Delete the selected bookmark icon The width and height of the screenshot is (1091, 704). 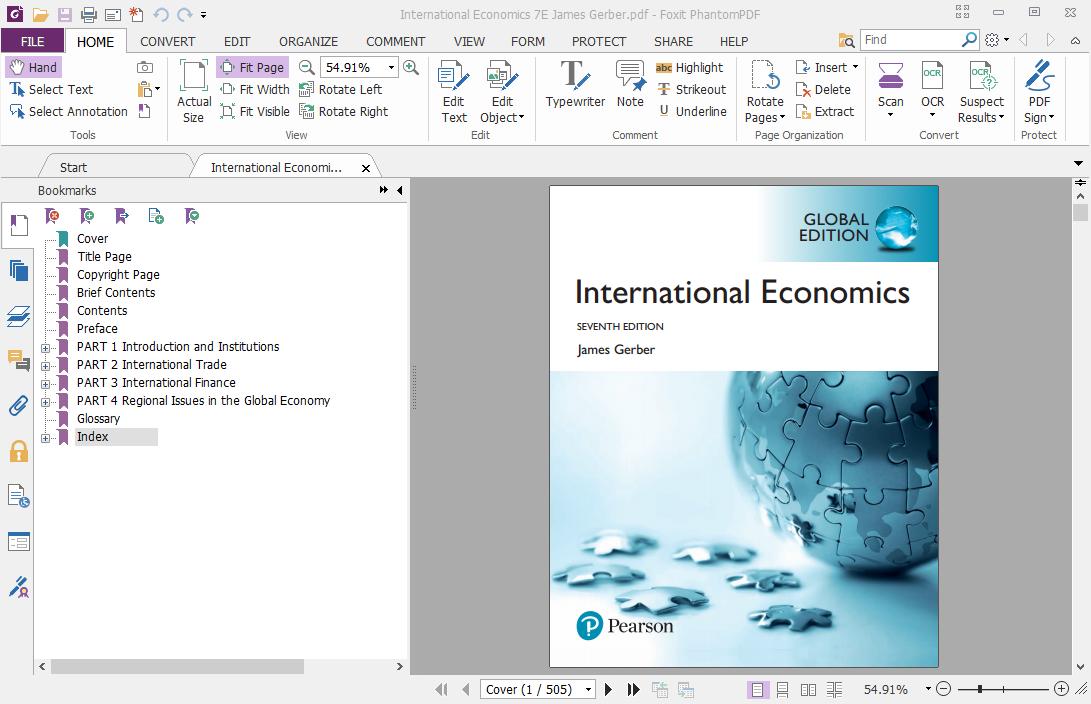pos(52,216)
